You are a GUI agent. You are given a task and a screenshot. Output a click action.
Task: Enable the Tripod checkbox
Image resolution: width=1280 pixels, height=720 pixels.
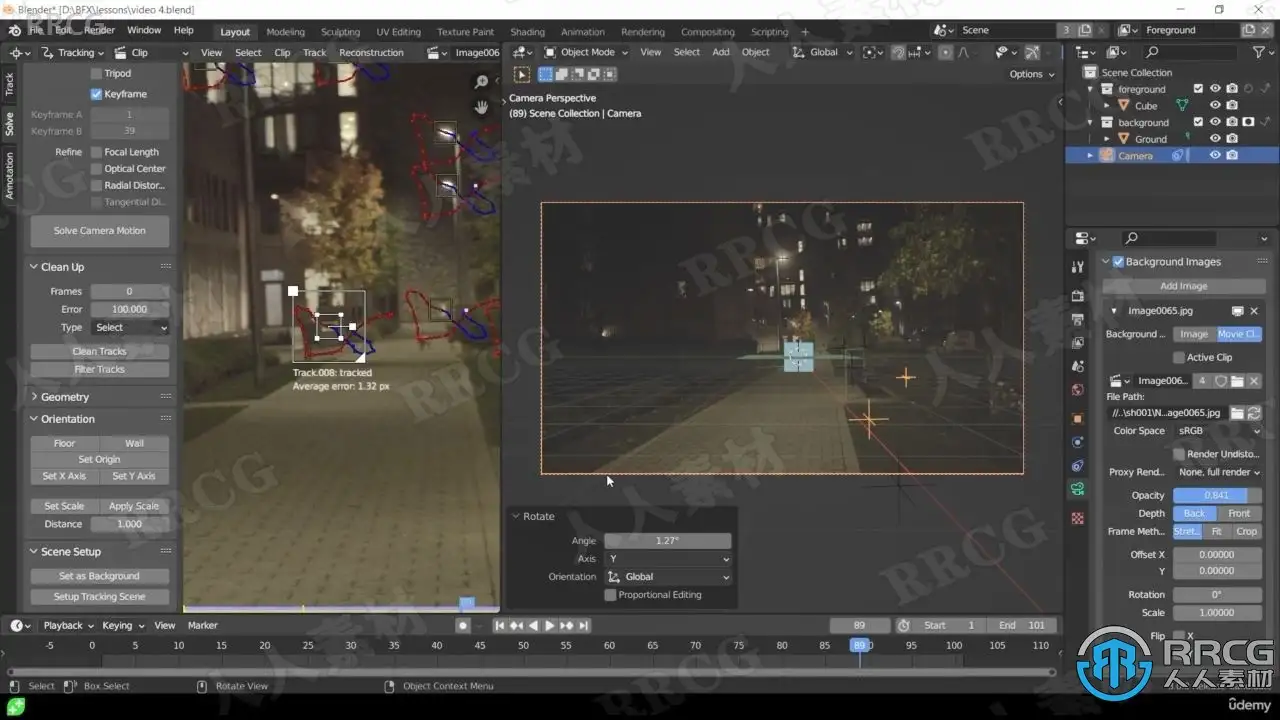click(97, 73)
